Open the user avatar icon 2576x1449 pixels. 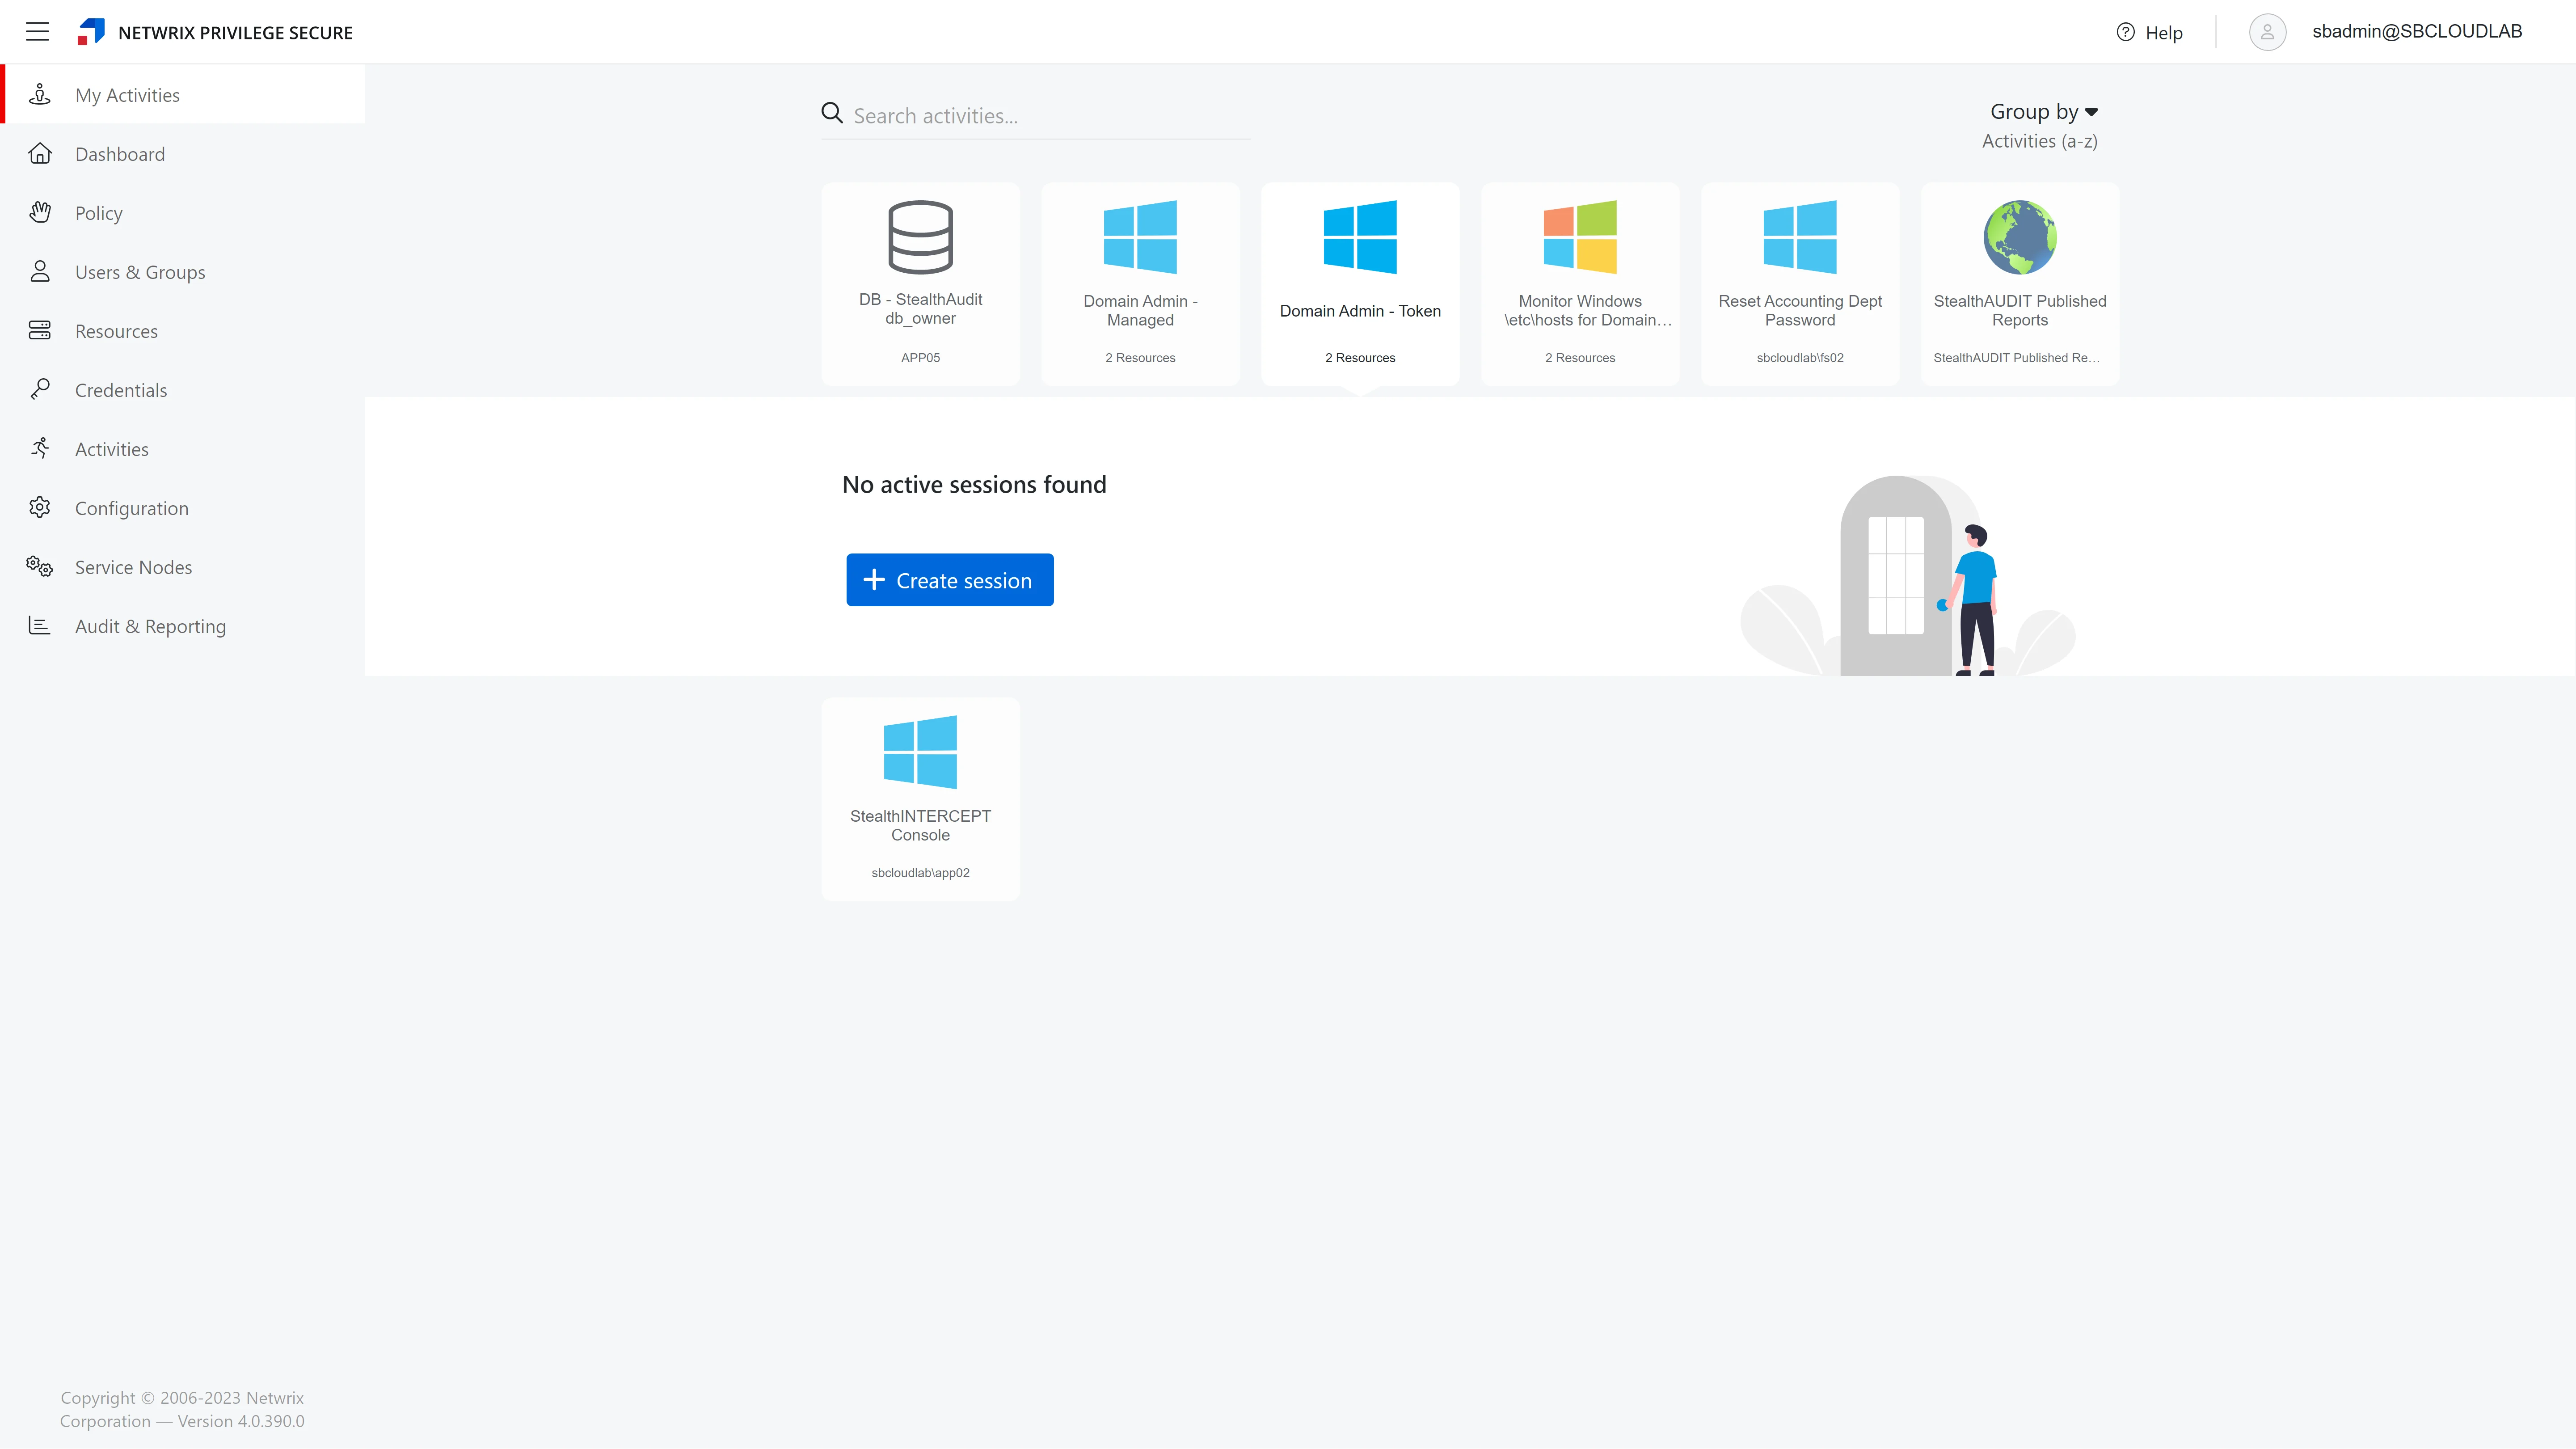pos(2267,32)
